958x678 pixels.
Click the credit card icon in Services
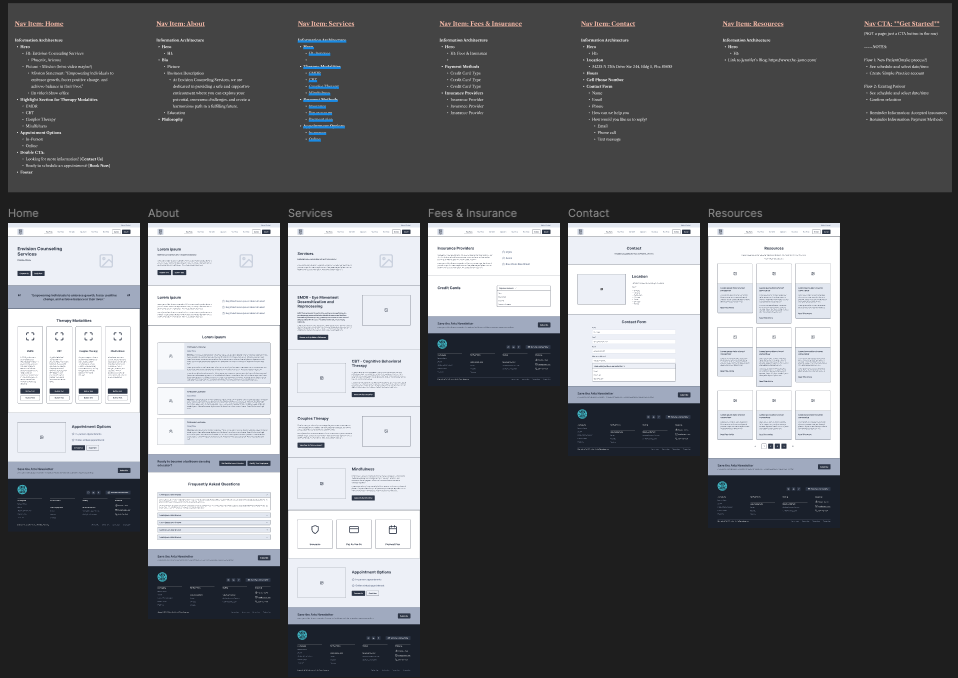pyautogui.click(x=353, y=529)
